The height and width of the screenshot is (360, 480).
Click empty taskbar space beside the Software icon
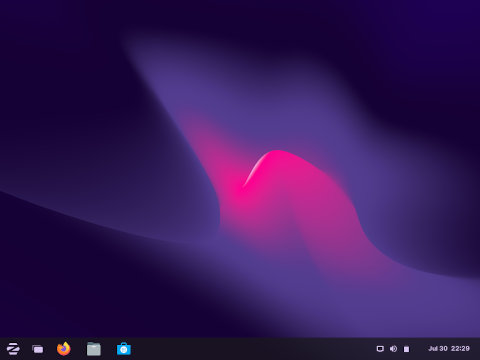[250, 349]
